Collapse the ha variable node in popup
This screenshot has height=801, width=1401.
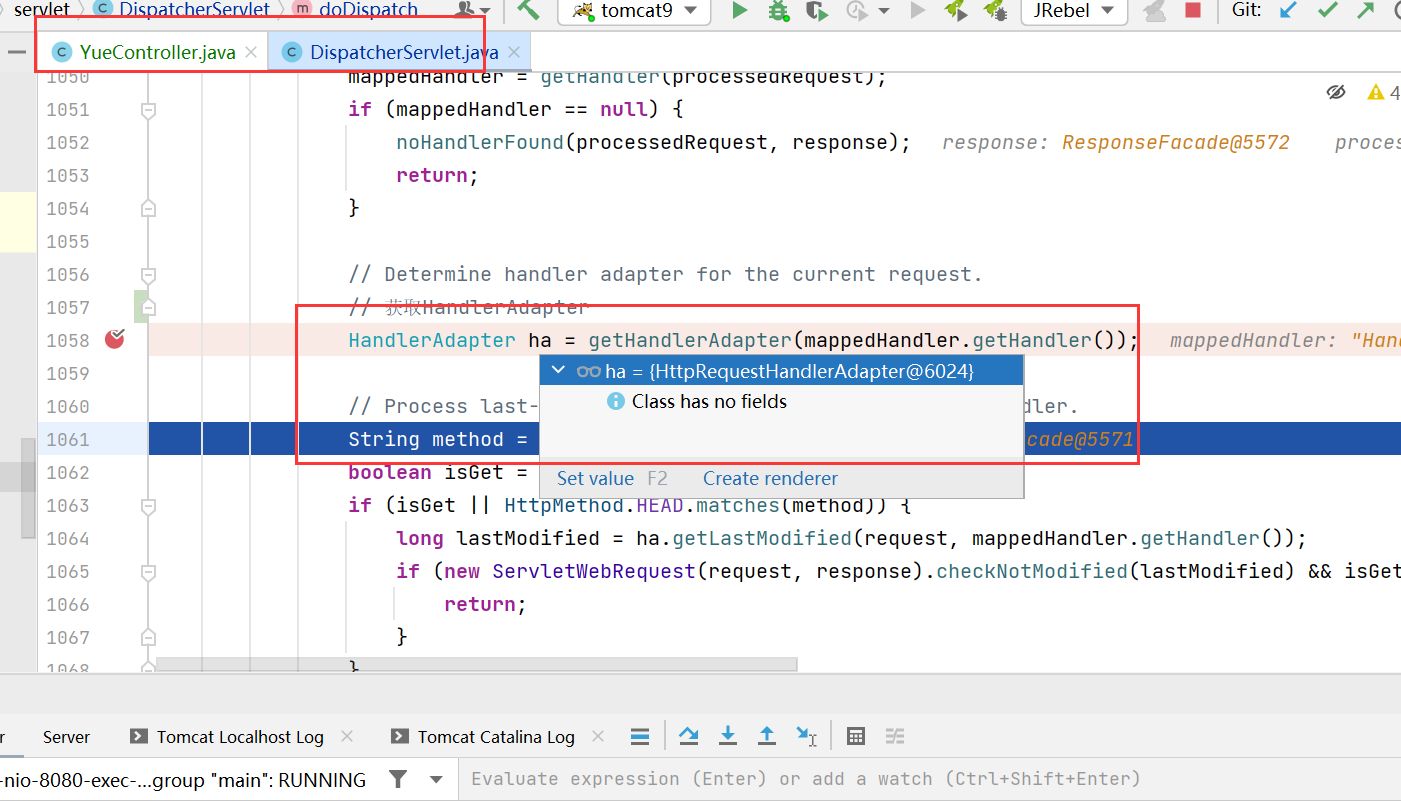[x=558, y=371]
